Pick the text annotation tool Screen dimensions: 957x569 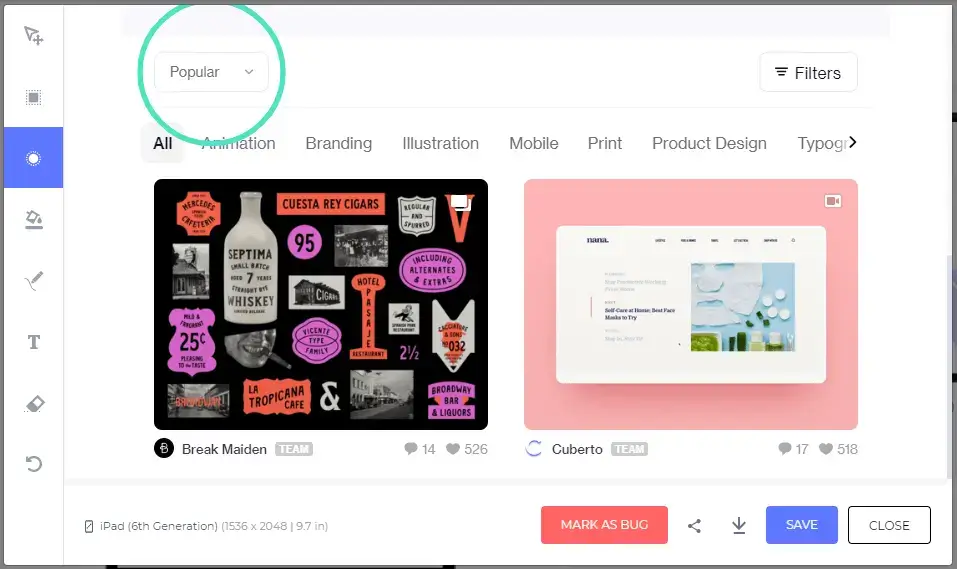click(x=34, y=342)
